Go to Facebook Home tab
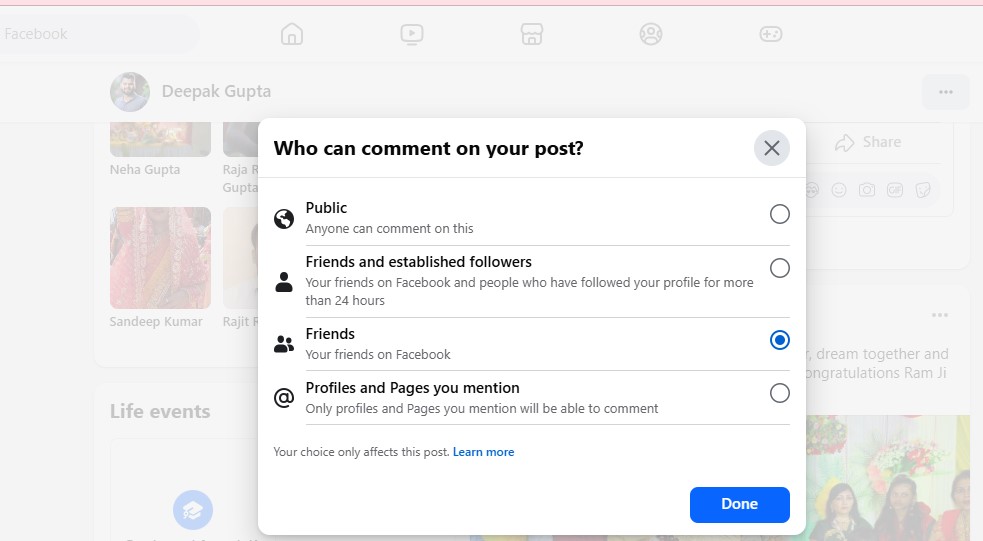Screen dimensions: 983x541 coord(292,34)
